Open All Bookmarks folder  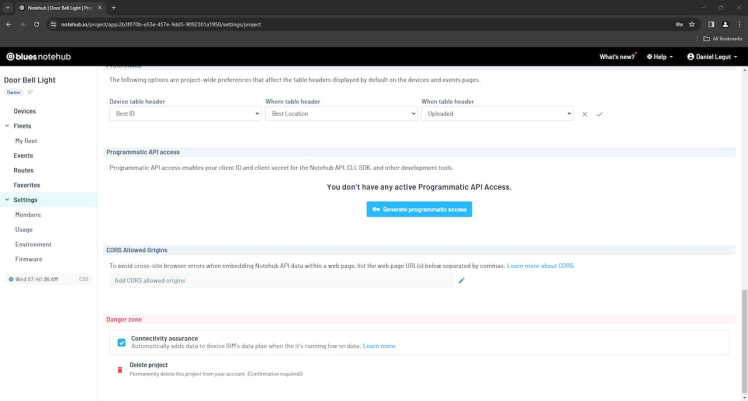pyautogui.click(x=723, y=39)
